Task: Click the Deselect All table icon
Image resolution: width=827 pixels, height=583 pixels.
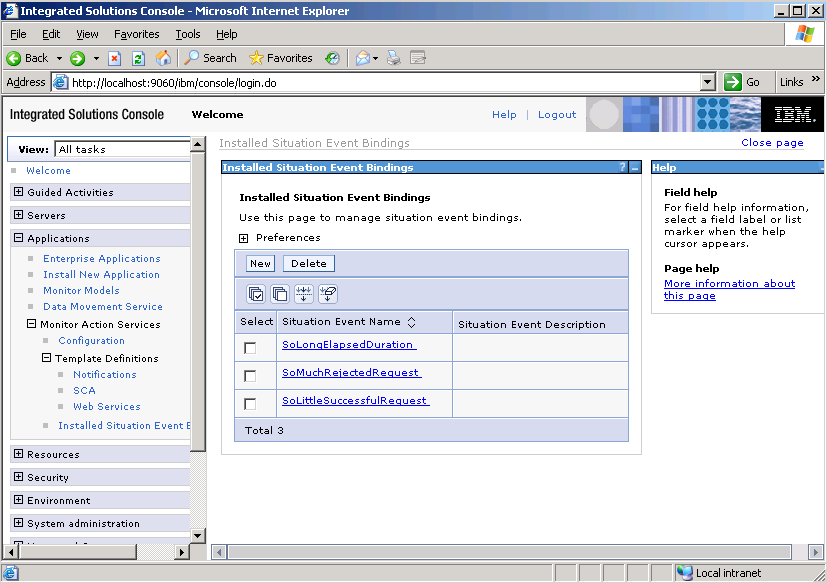Action: (280, 294)
